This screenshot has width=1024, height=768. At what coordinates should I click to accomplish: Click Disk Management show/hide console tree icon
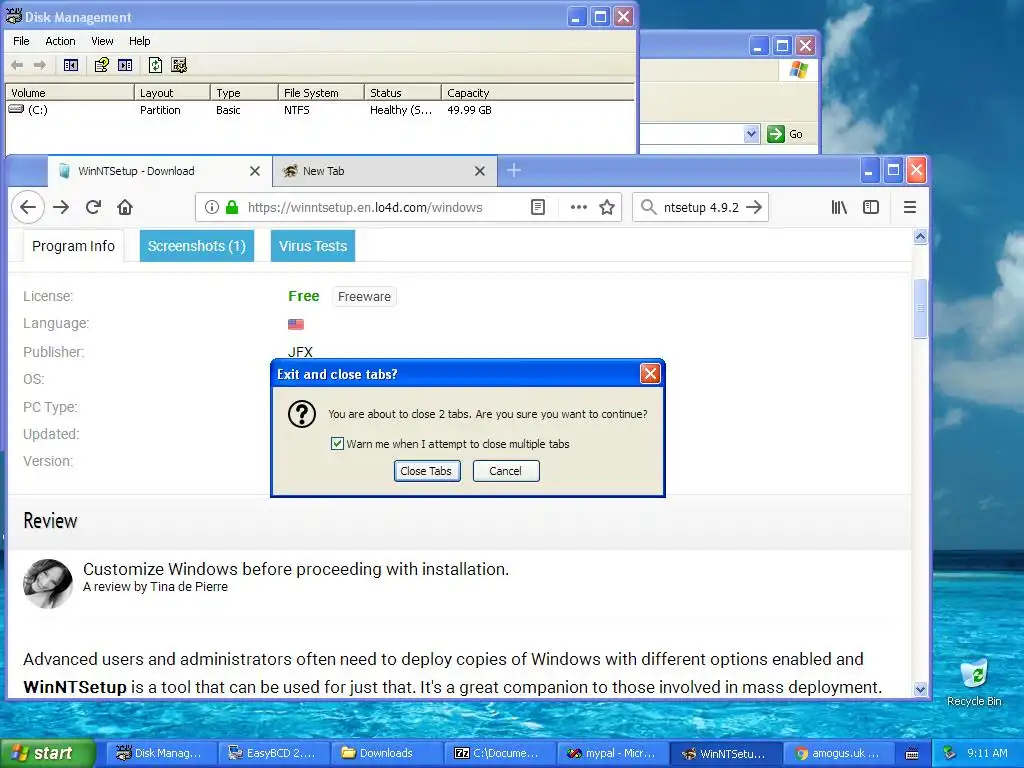coord(71,65)
